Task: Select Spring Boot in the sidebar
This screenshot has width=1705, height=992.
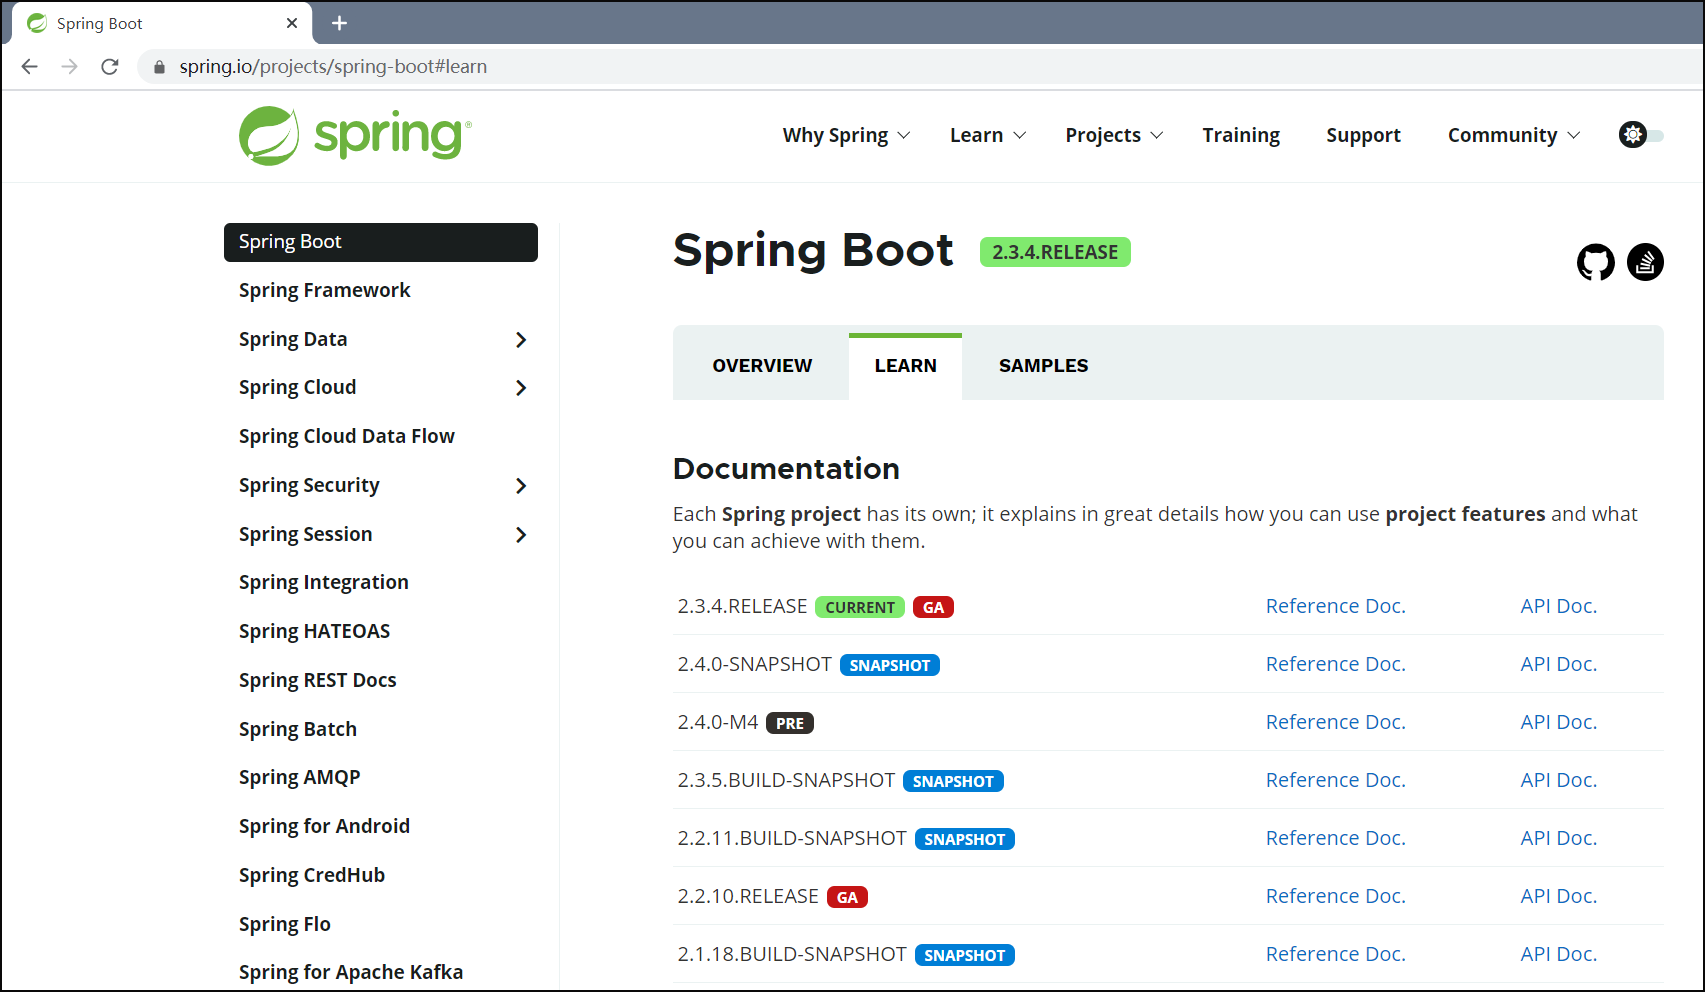Action: click(381, 242)
